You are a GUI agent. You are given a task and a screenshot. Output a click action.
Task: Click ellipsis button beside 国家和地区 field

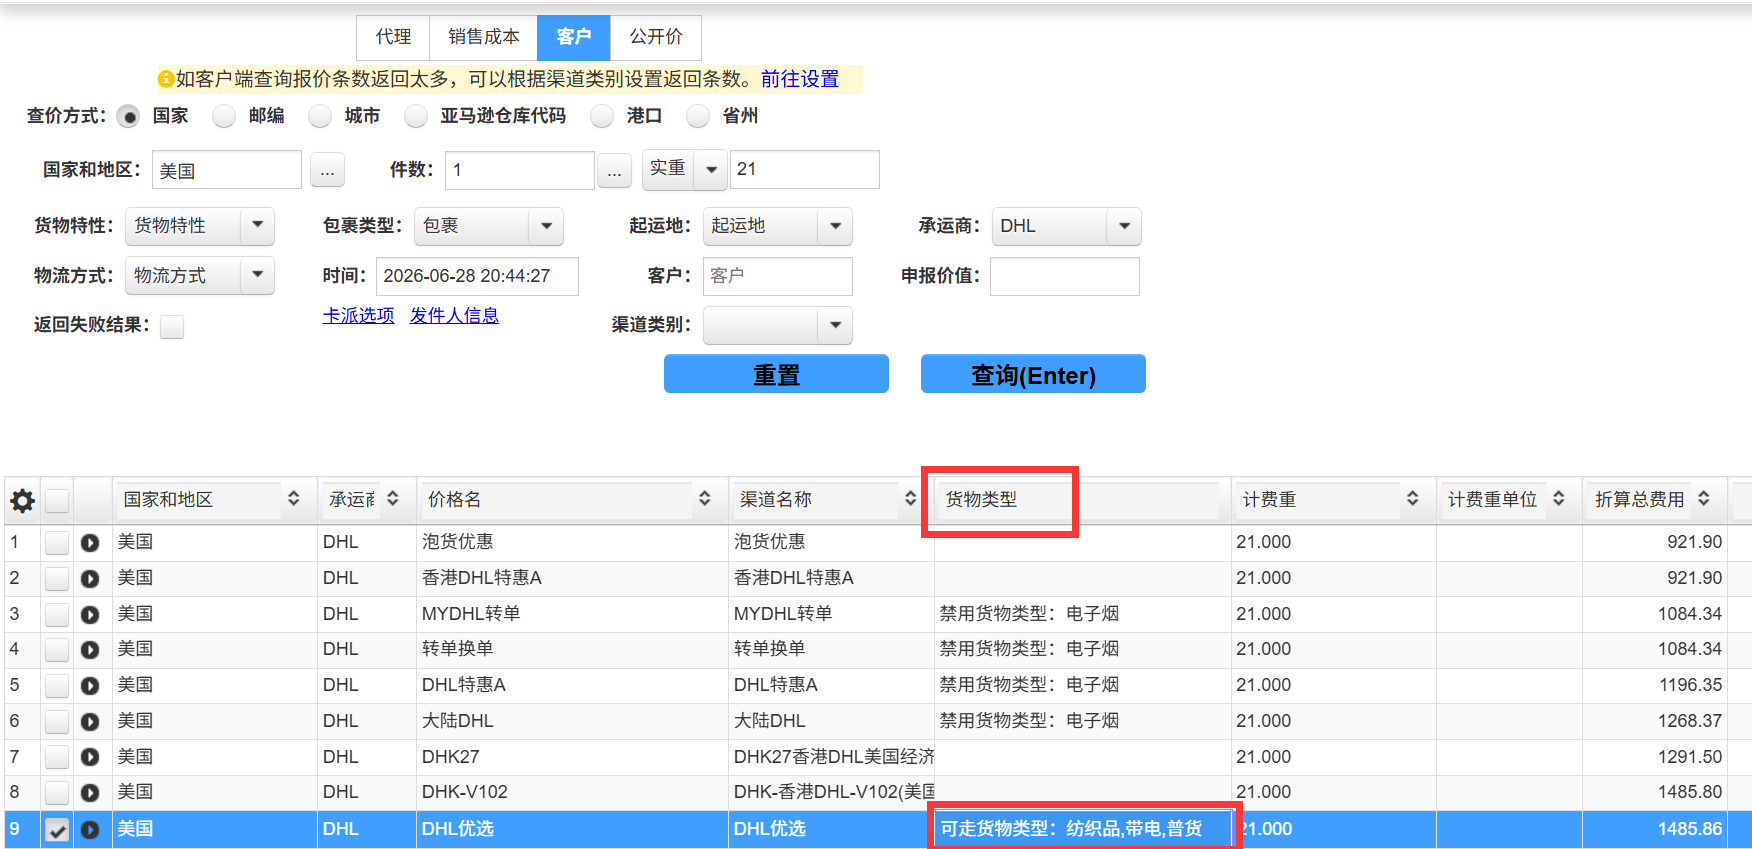coord(327,170)
